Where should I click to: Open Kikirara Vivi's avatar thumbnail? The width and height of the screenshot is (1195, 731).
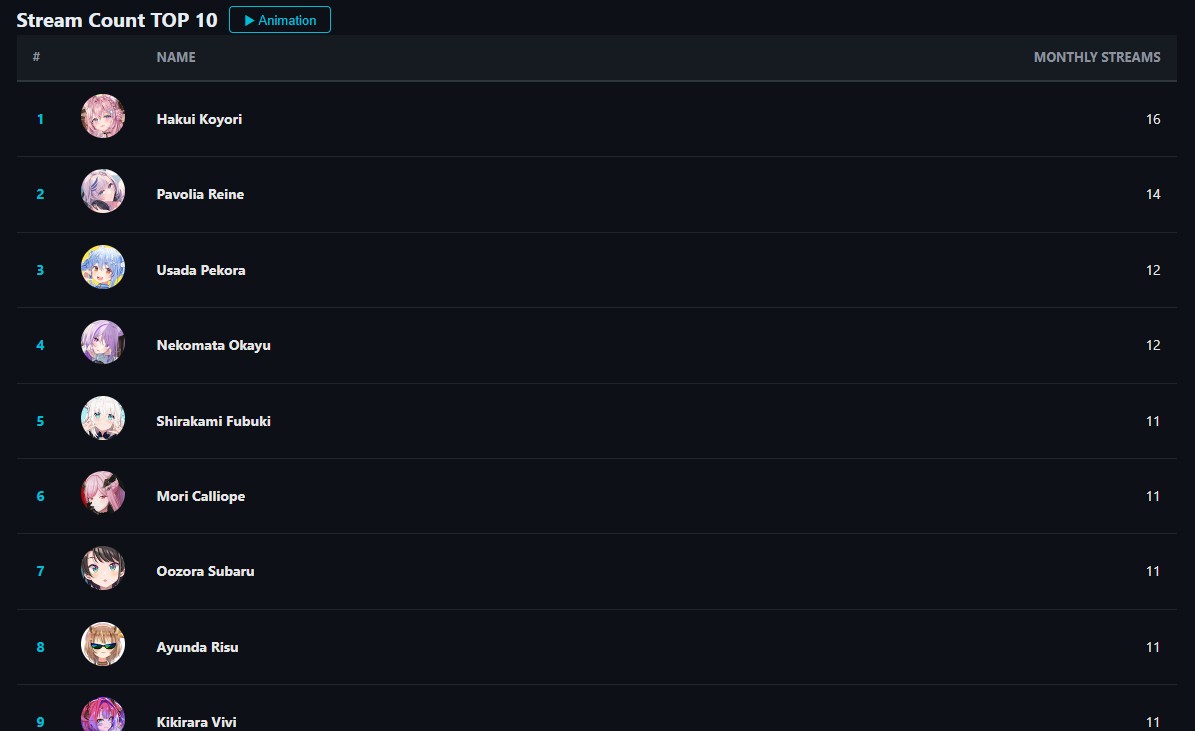[103, 715]
